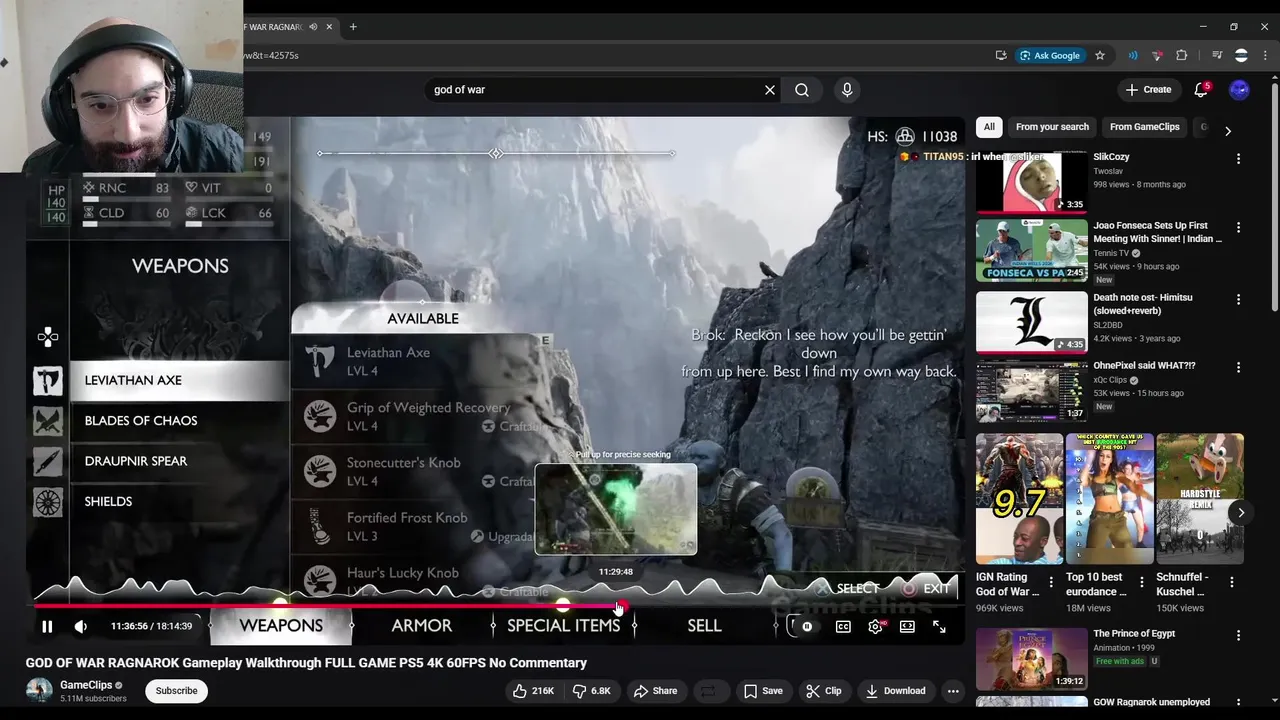1280x720 pixels.
Task: Save the video with the Save button
Action: (x=763, y=691)
